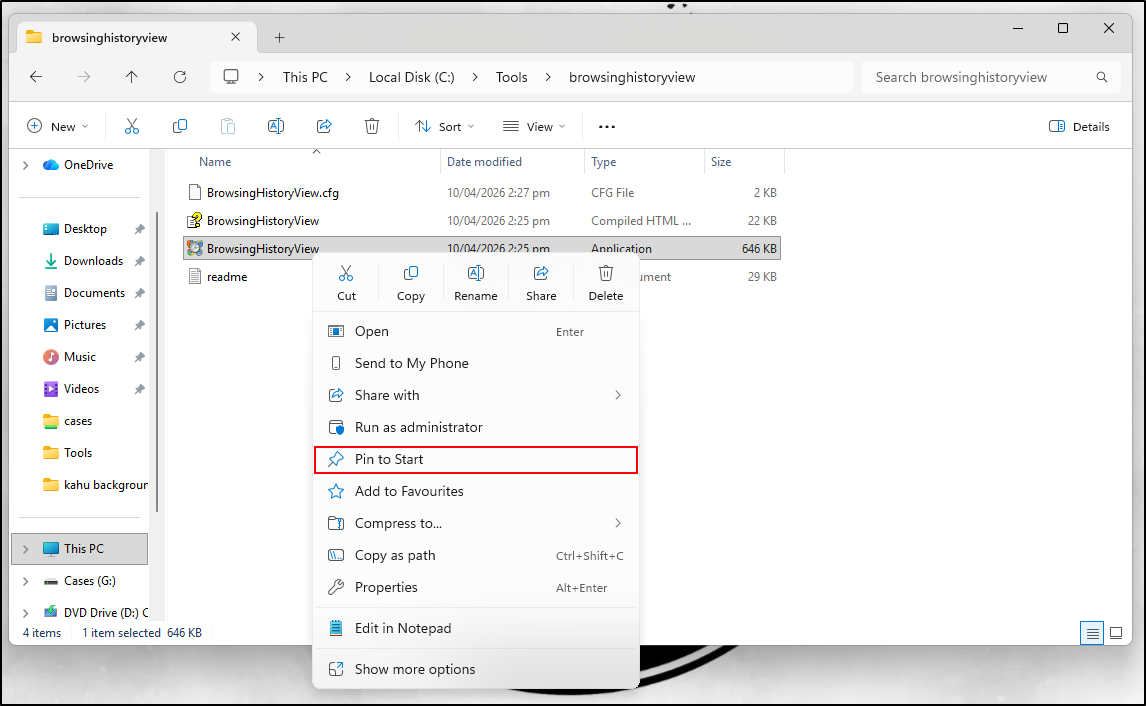
Task: Expand the Cases (G:) drive node
Action: pyautogui.click(x=26, y=581)
